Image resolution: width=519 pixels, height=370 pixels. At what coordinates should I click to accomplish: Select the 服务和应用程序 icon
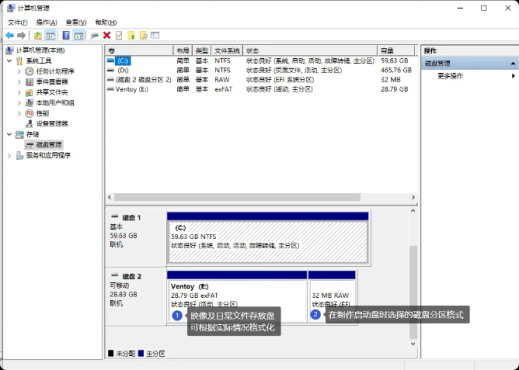click(20, 155)
